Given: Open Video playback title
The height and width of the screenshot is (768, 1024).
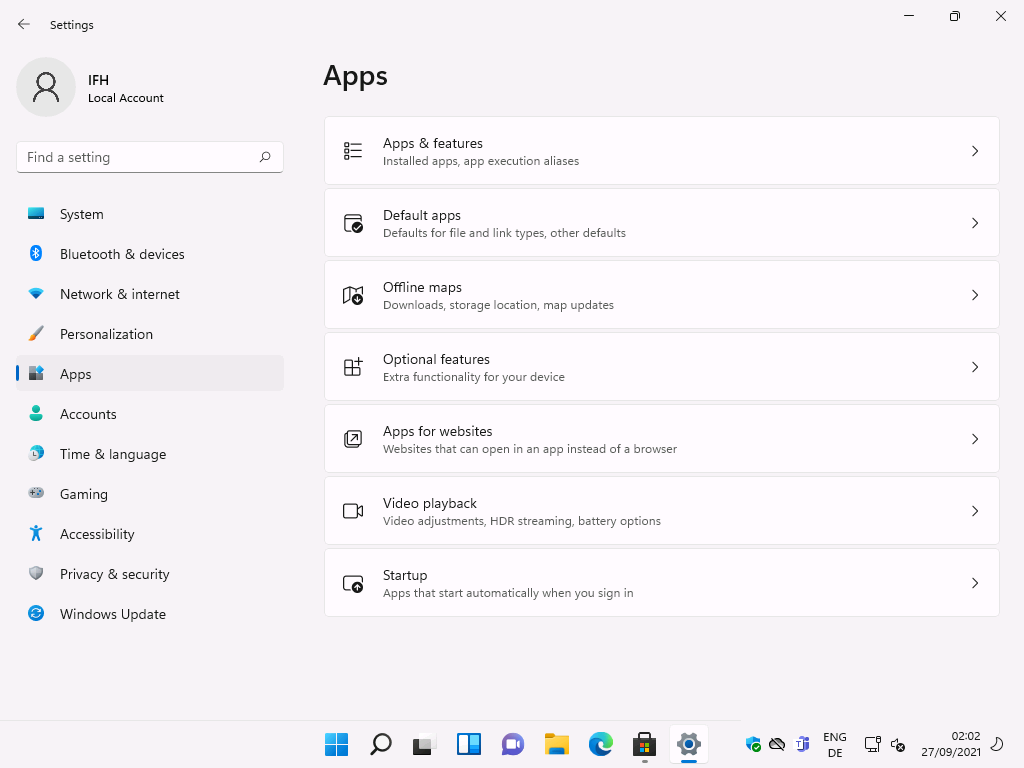Looking at the screenshot, I should tap(430, 503).
